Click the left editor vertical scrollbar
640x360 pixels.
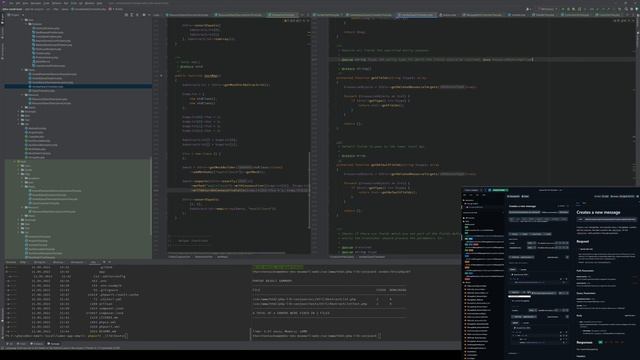coord(309,190)
